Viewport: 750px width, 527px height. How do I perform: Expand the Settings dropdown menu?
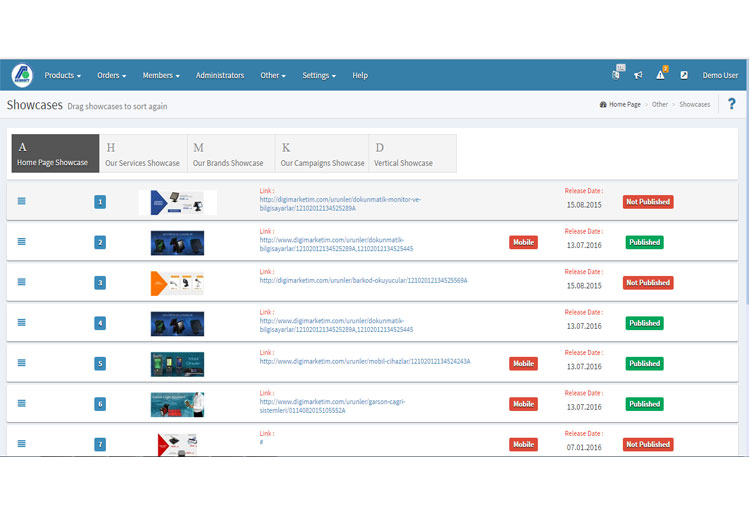319,75
